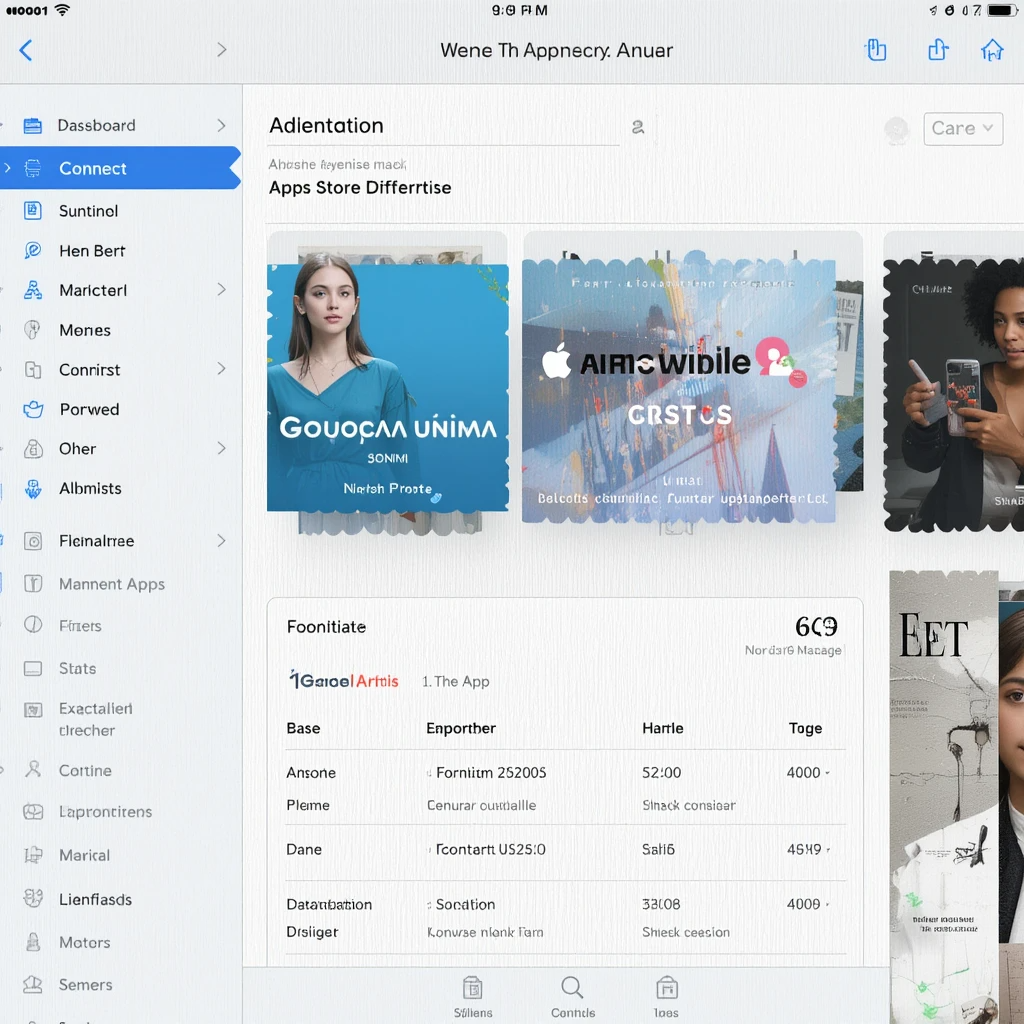Tap the back arrow in top bar
Image resolution: width=1024 pixels, height=1024 pixels.
pyautogui.click(x=26, y=50)
